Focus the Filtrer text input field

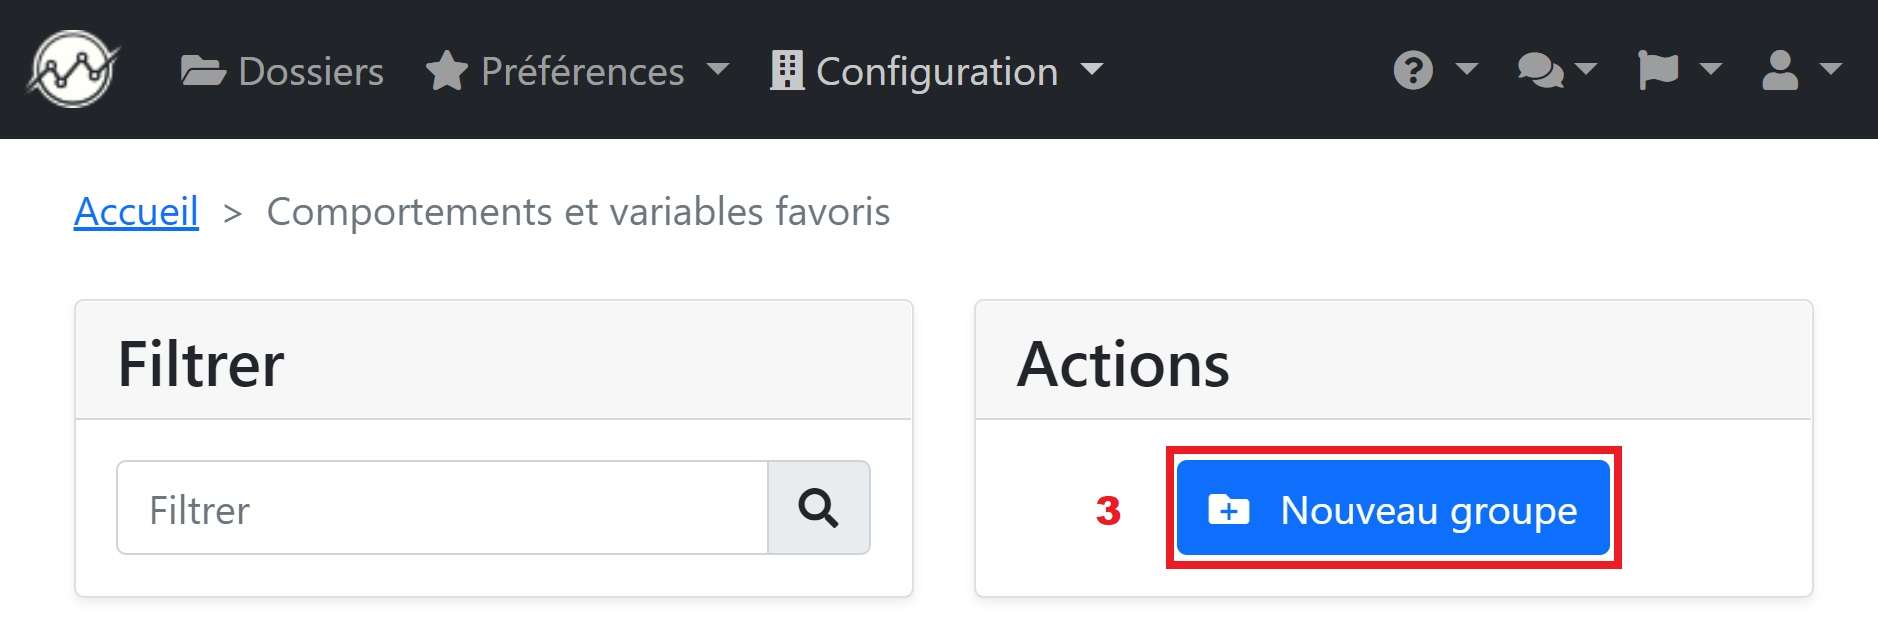(442, 508)
